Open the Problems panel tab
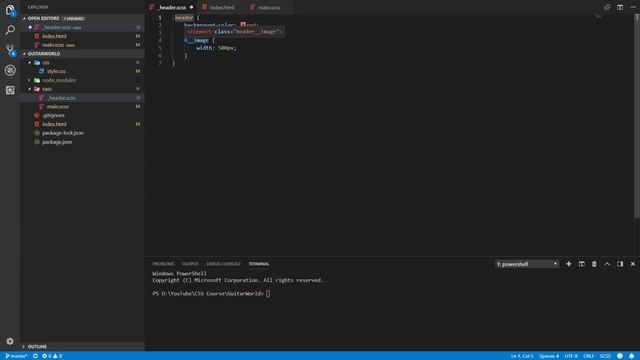The image size is (640, 360). point(163,264)
